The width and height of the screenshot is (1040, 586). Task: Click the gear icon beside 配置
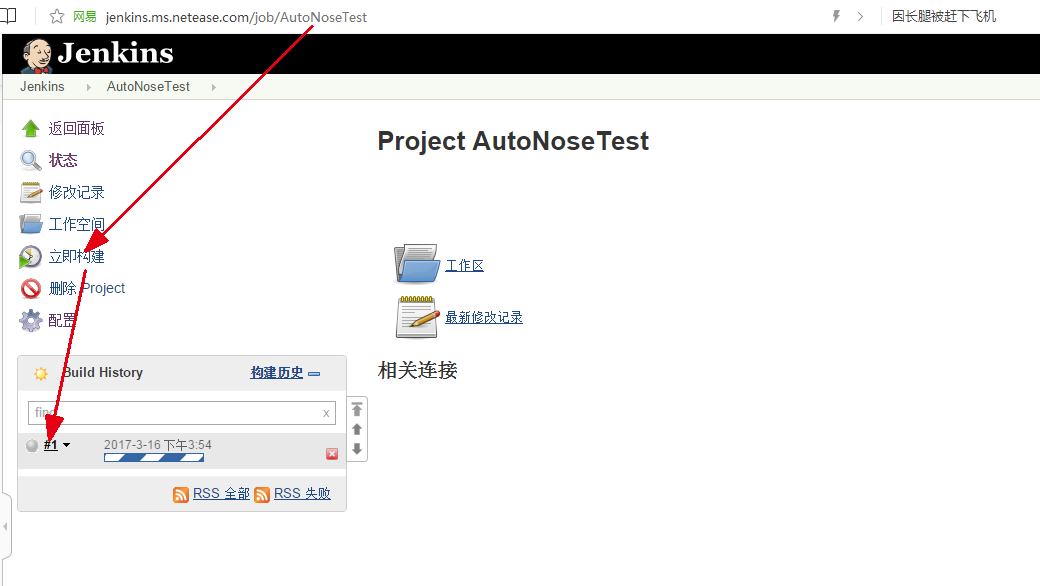point(31,320)
